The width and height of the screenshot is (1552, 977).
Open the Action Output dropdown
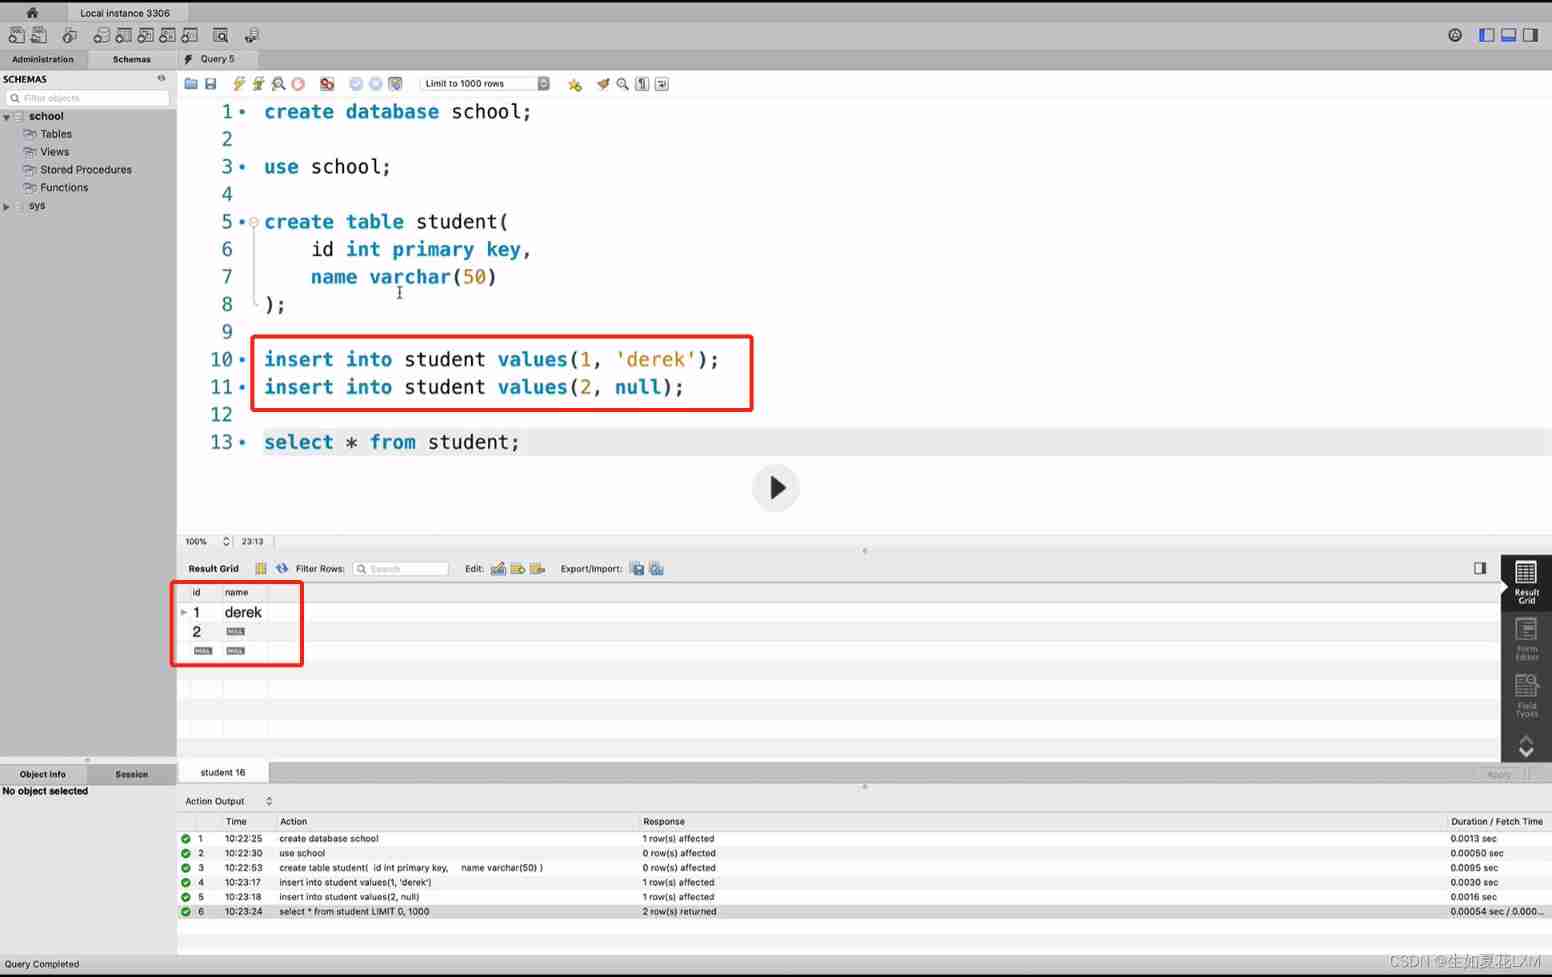tap(229, 801)
